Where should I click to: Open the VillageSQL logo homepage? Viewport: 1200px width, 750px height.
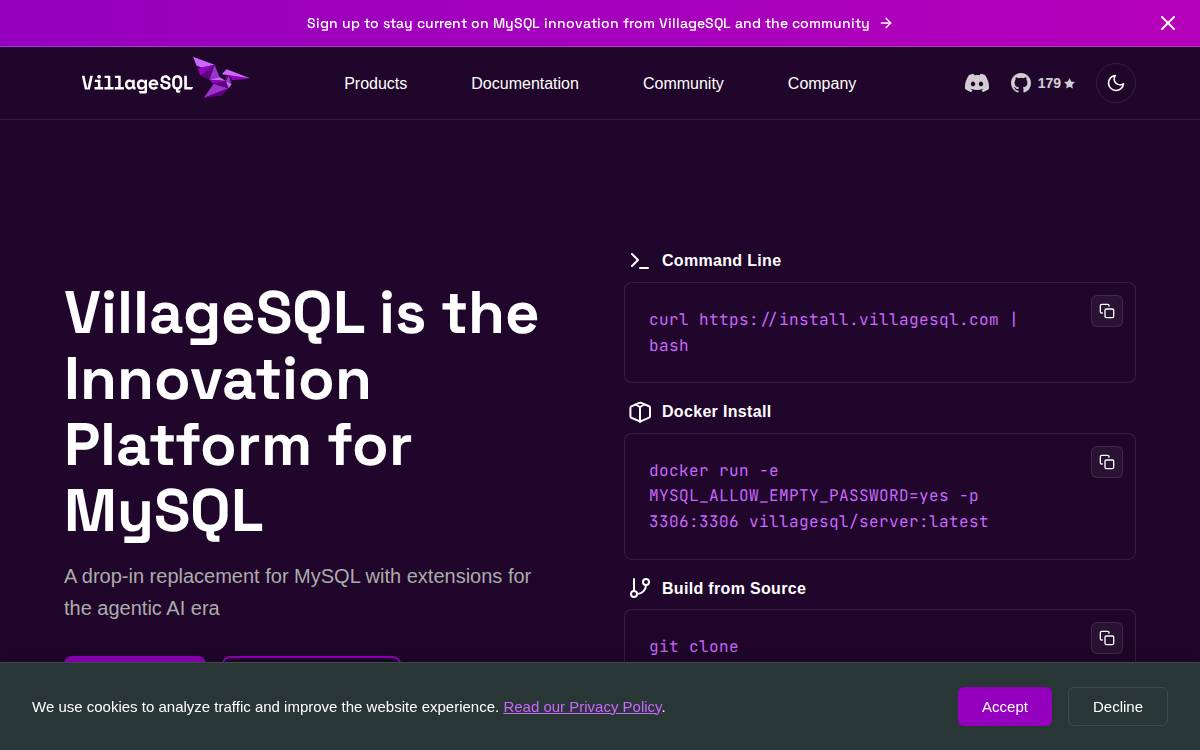click(x=165, y=78)
